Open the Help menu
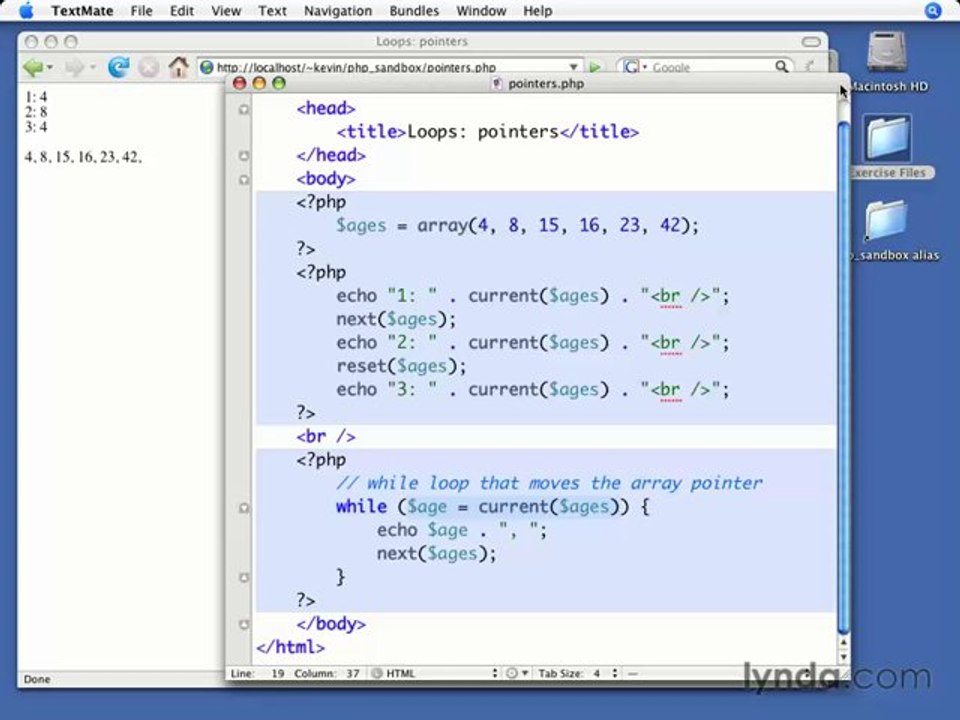 point(538,11)
